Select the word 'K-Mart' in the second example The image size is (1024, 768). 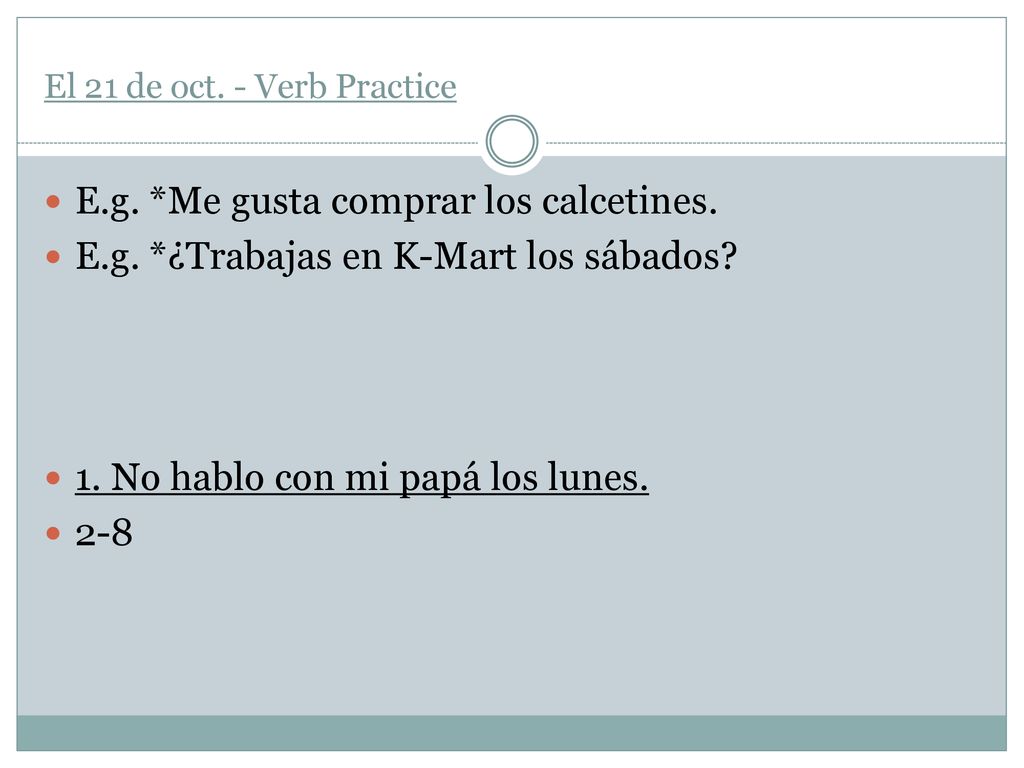point(455,256)
